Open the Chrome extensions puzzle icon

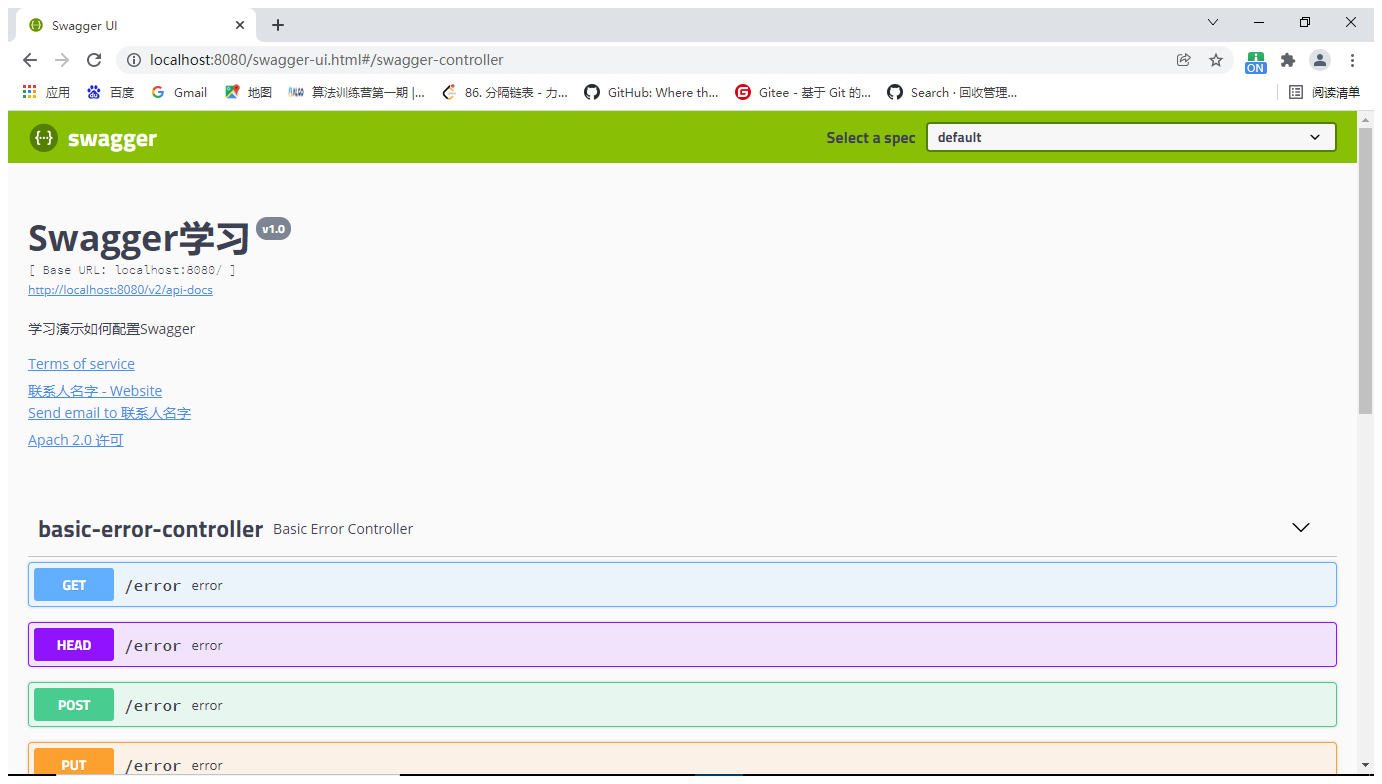point(1288,60)
